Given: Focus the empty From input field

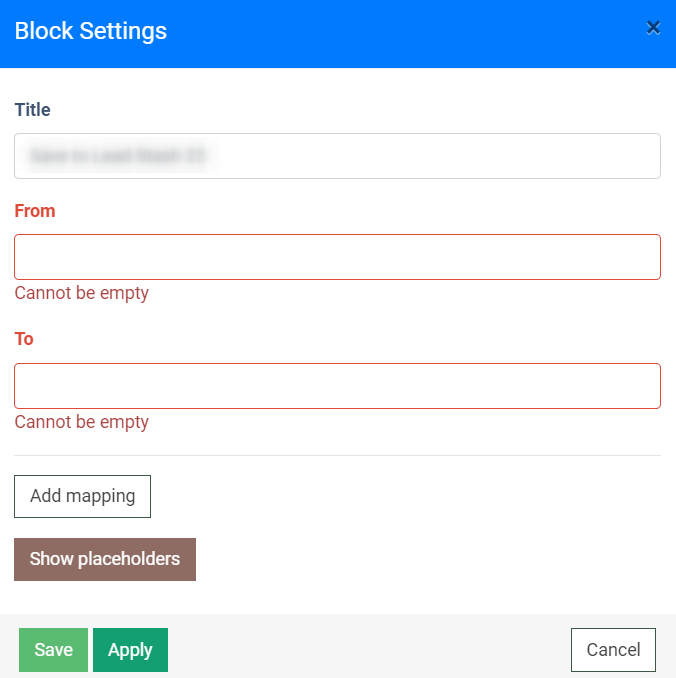Looking at the screenshot, I should pos(337,257).
